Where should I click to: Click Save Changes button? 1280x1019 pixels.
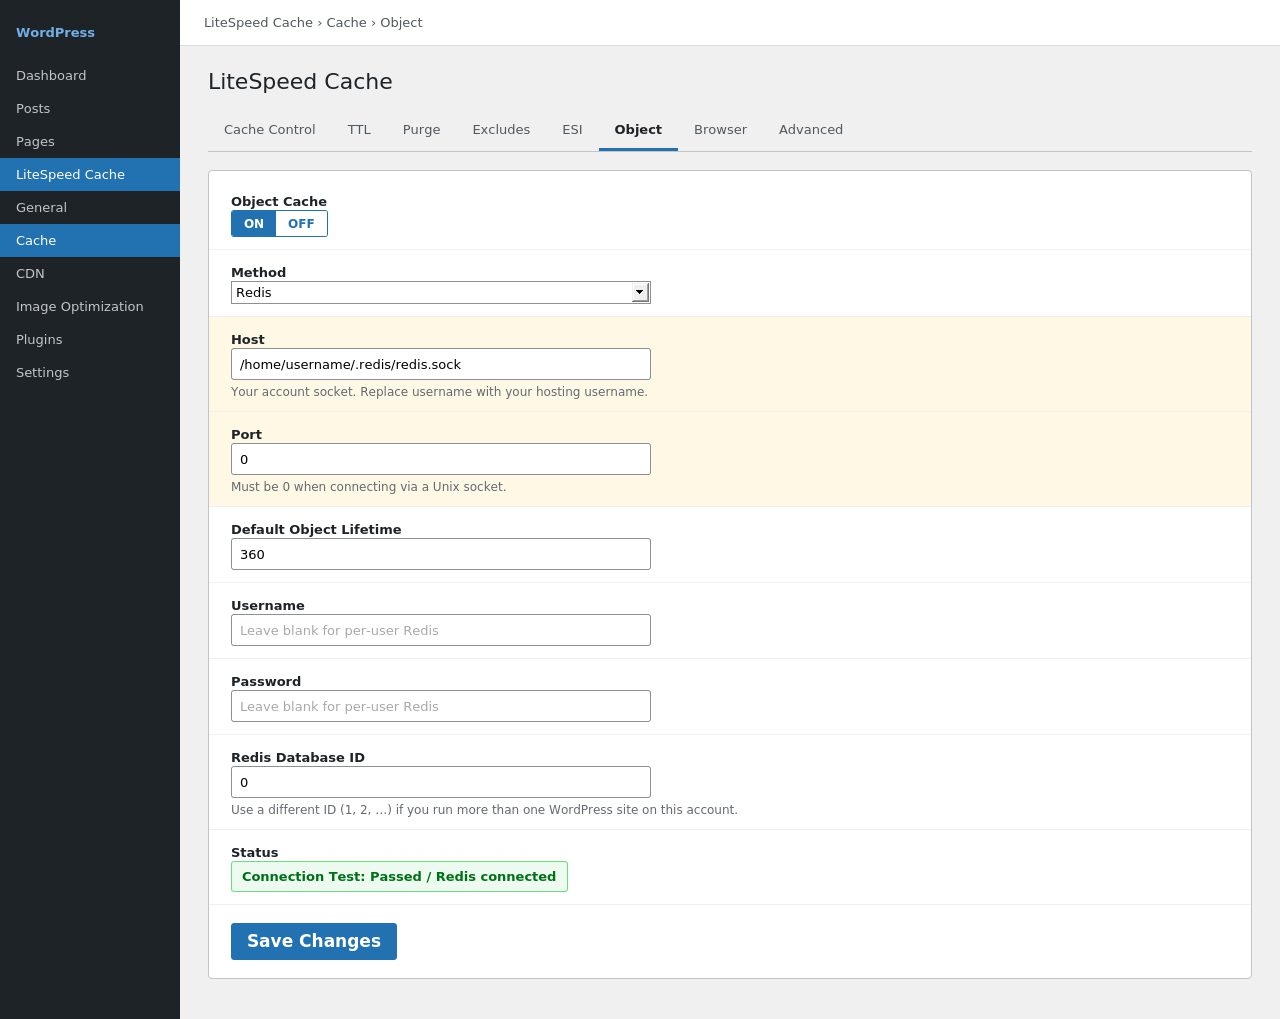(x=314, y=941)
